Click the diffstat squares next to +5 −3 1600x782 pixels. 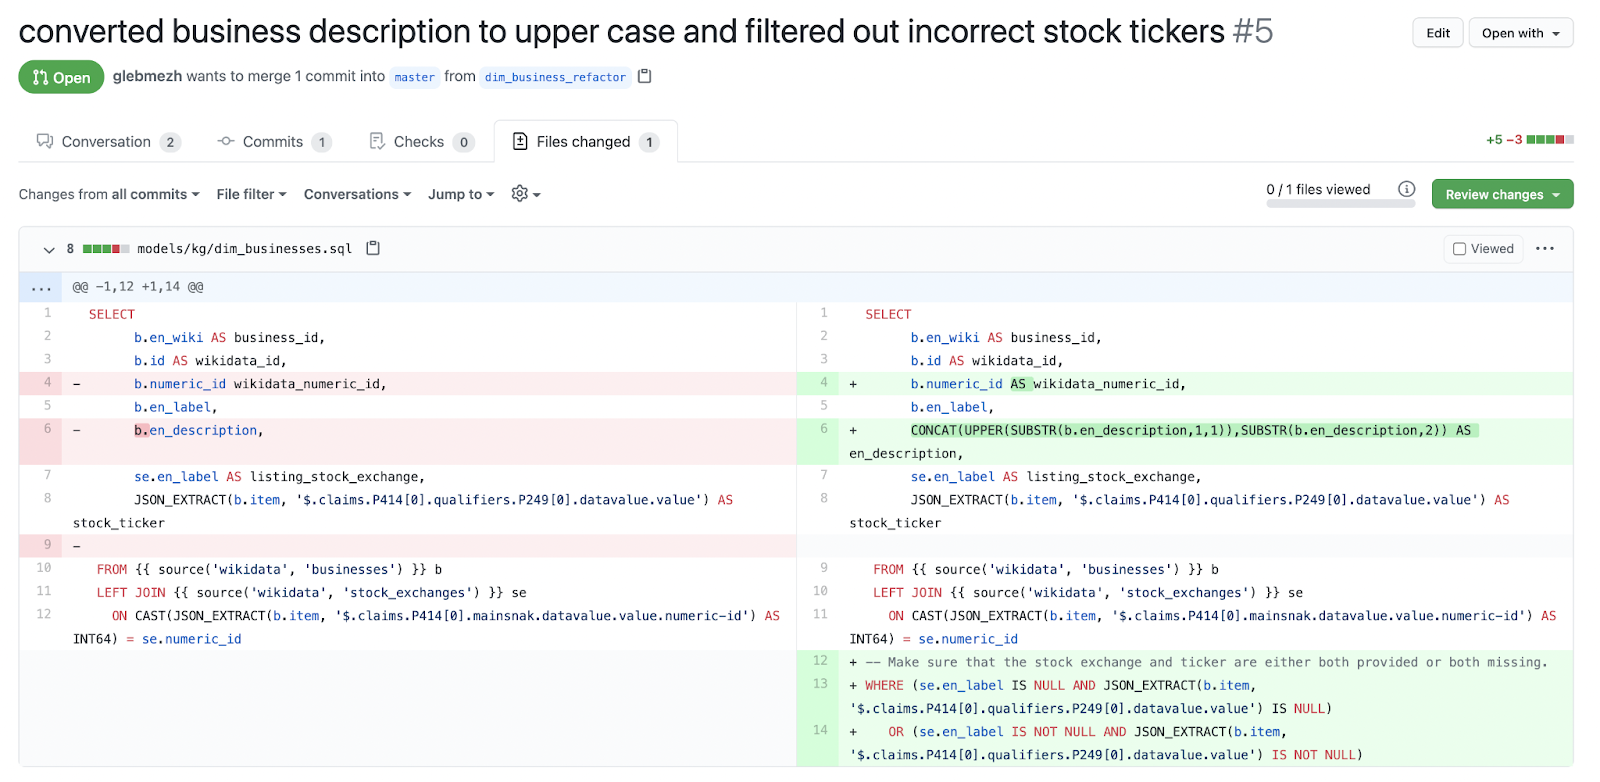tap(1550, 140)
